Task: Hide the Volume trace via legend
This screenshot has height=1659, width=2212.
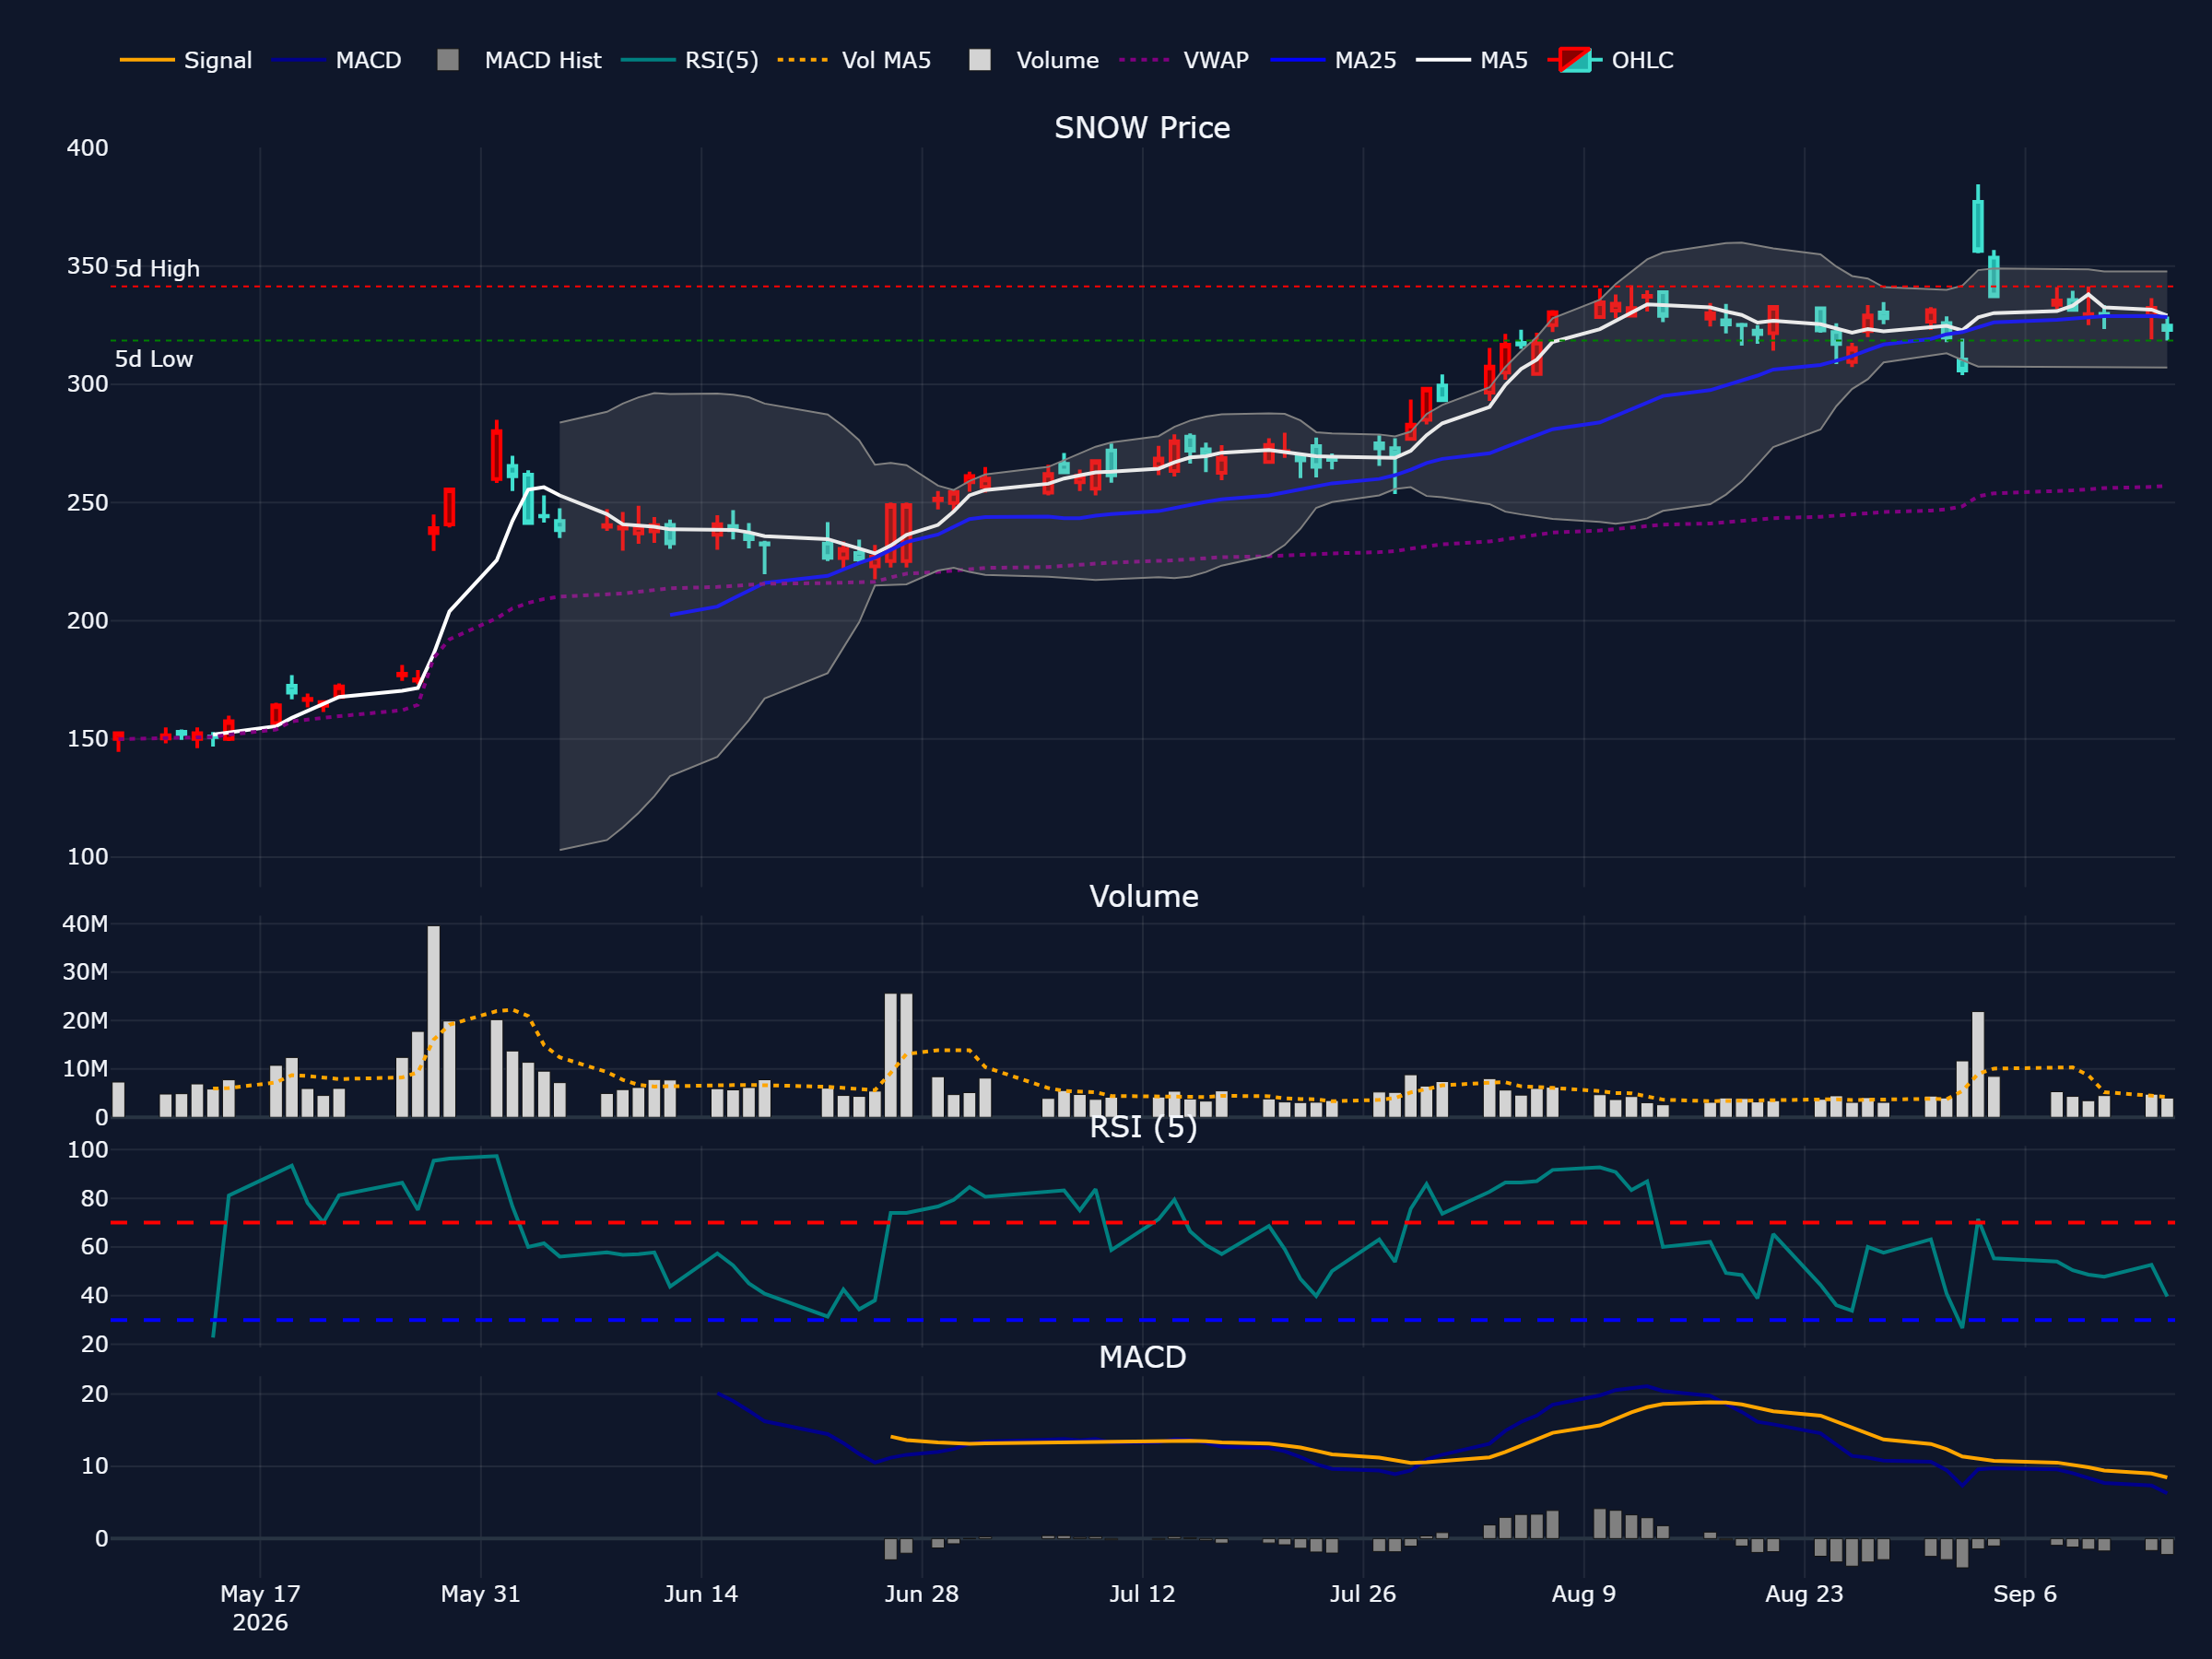Action: click(1034, 60)
